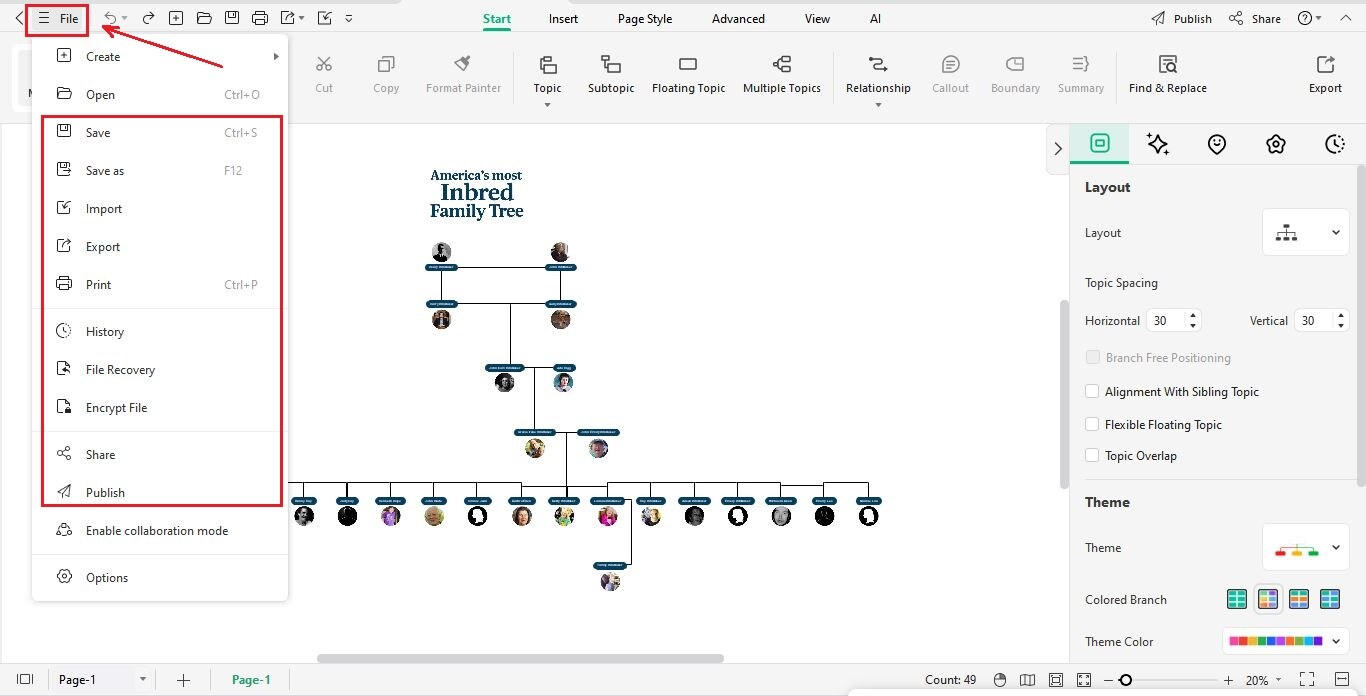Switch to the Page Style tab

pyautogui.click(x=645, y=19)
